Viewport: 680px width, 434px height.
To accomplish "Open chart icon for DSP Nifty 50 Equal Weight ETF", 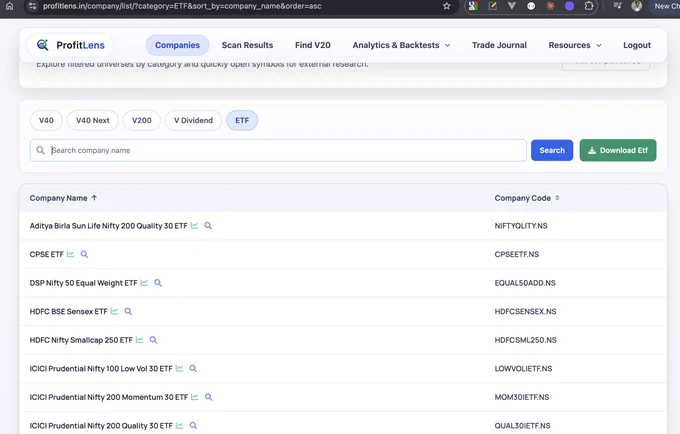I will (144, 283).
